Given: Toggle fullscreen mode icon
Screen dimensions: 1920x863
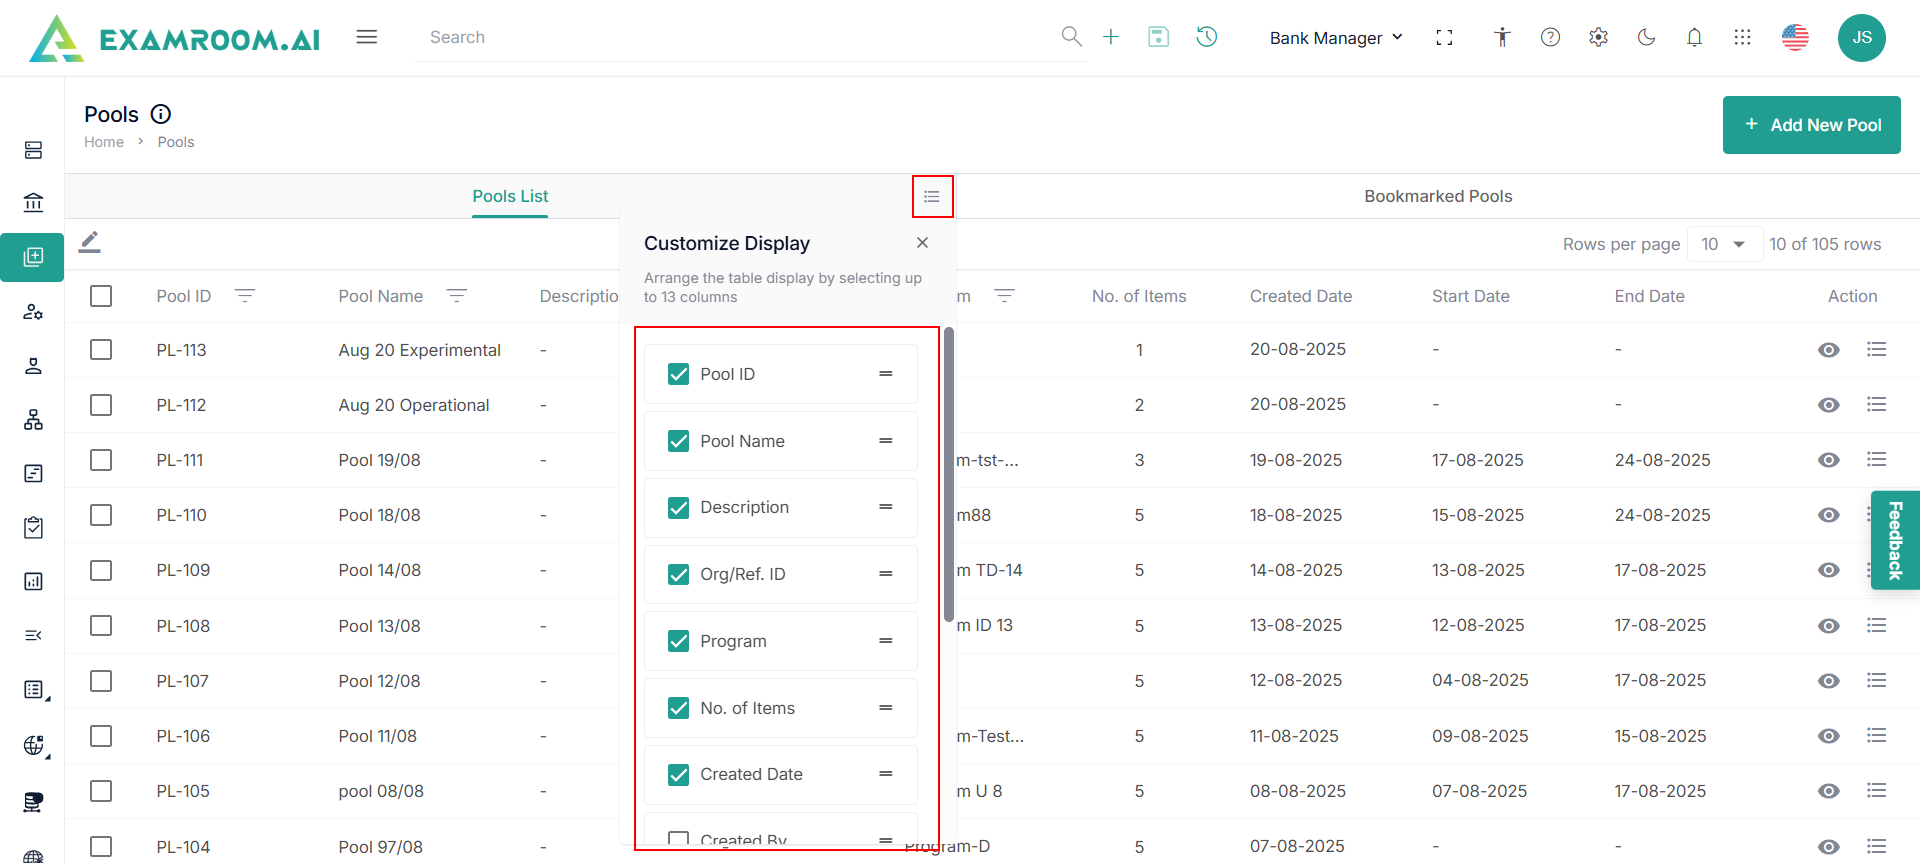Looking at the screenshot, I should pyautogui.click(x=1444, y=37).
